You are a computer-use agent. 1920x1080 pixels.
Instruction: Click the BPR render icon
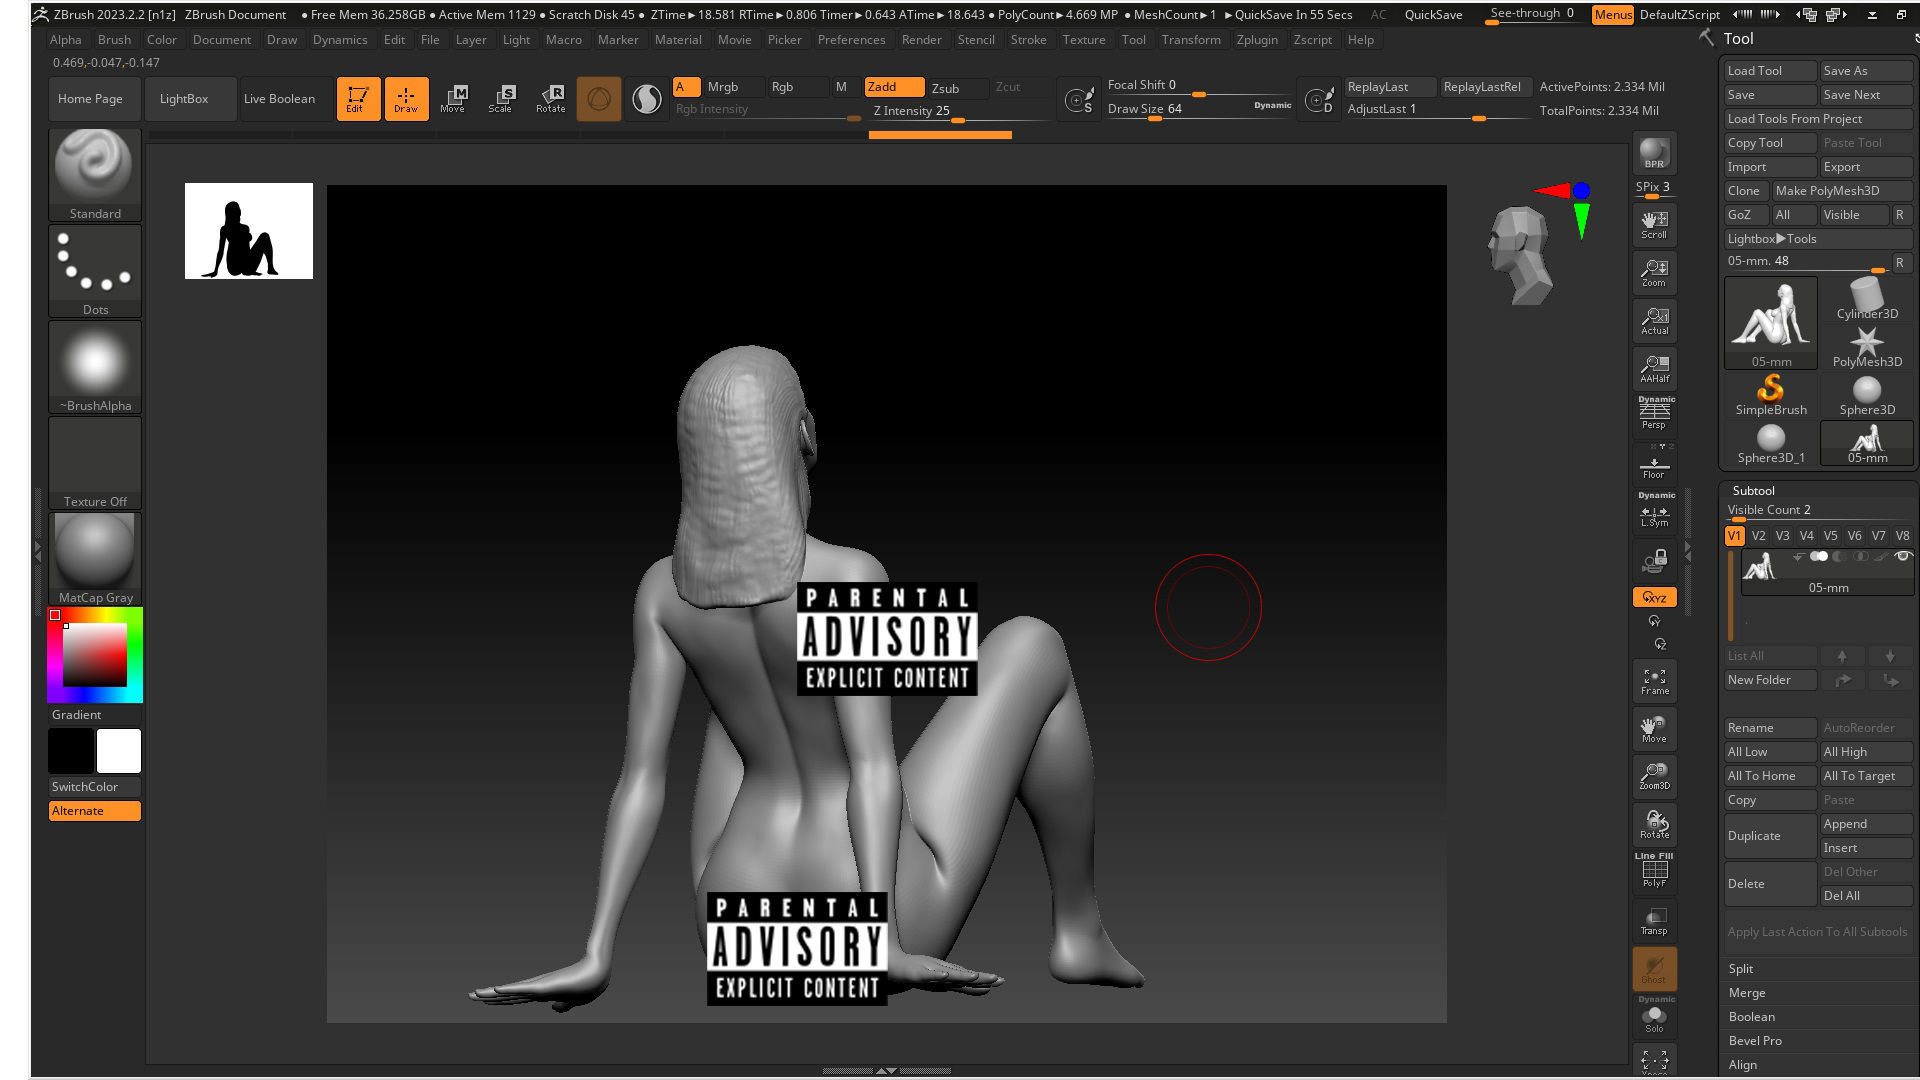pos(1654,153)
